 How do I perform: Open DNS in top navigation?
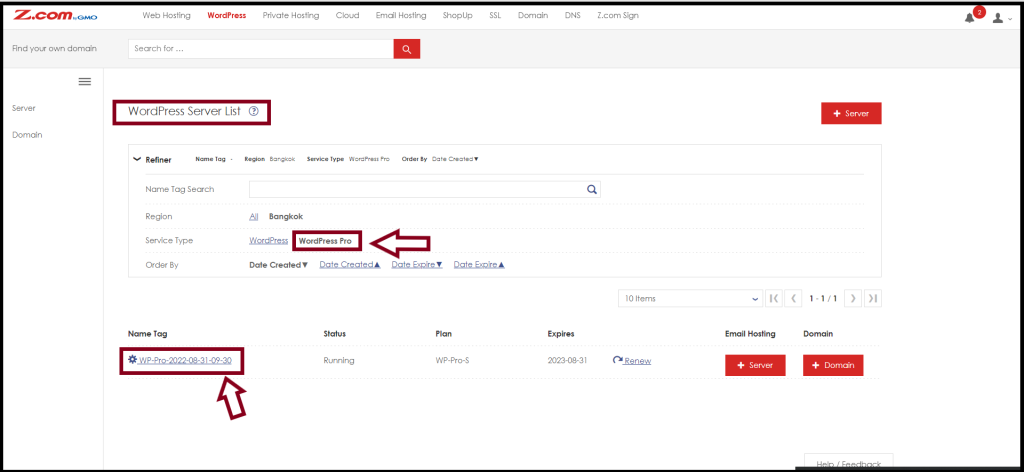(572, 16)
